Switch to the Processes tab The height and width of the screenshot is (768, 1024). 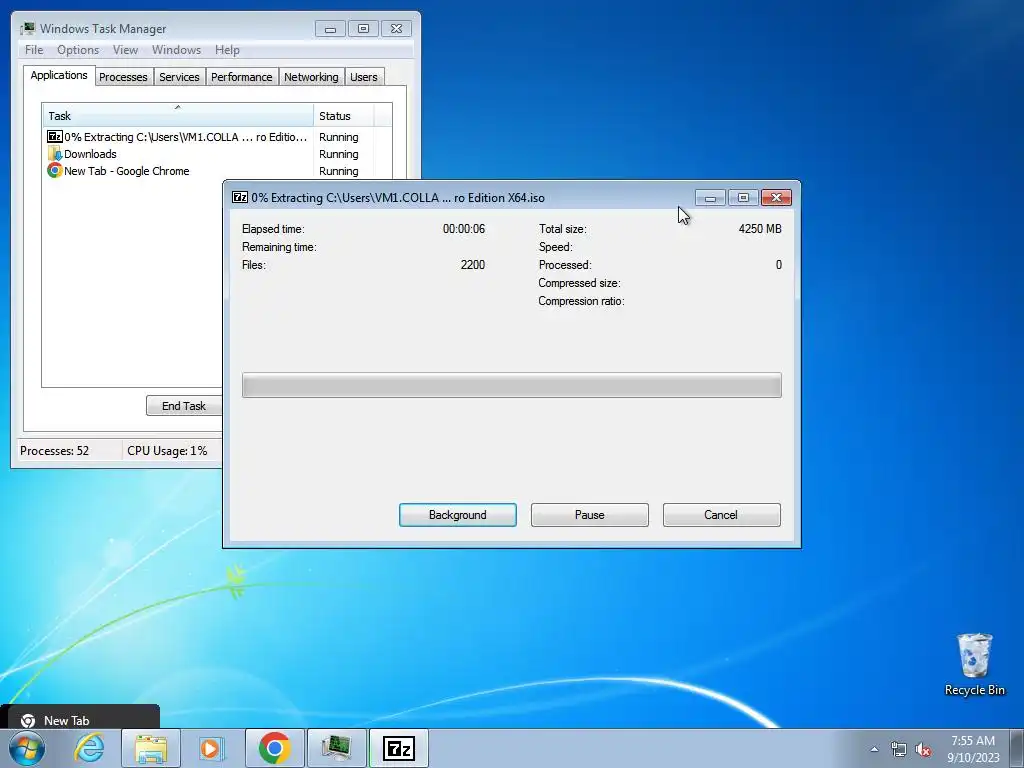pos(123,77)
